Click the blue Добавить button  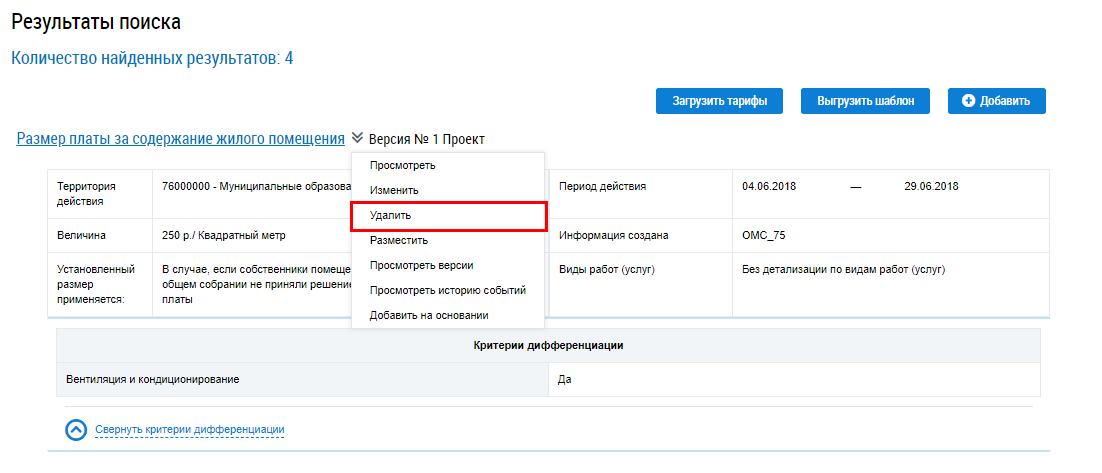[996, 101]
